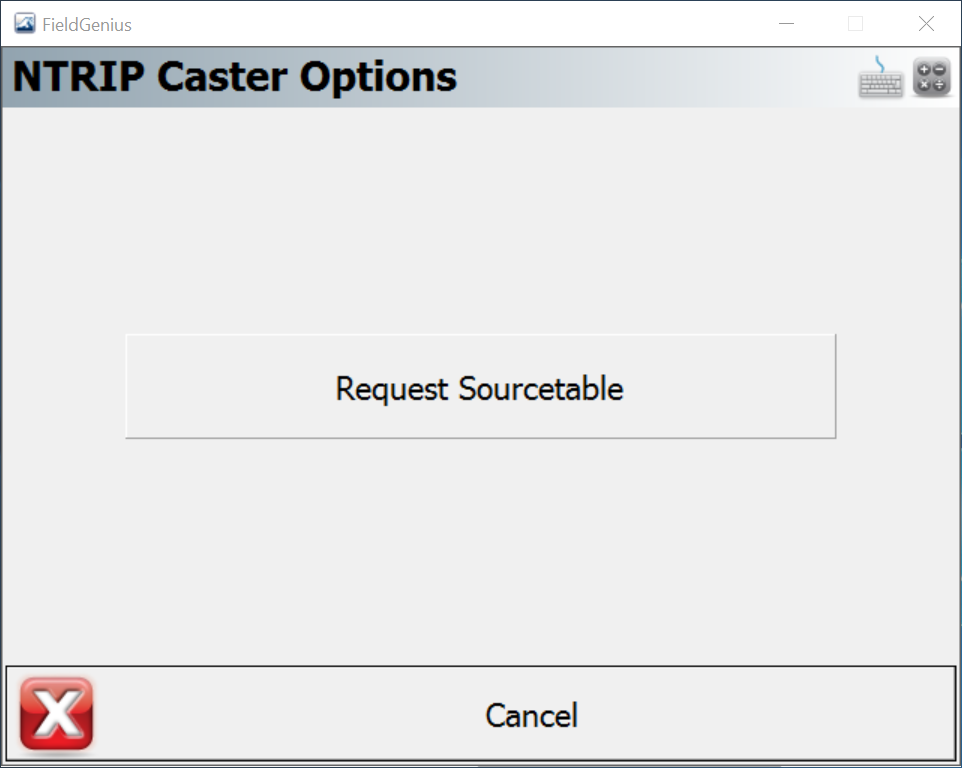Open the calculator icon in header
The height and width of the screenshot is (768, 962).
point(931,78)
